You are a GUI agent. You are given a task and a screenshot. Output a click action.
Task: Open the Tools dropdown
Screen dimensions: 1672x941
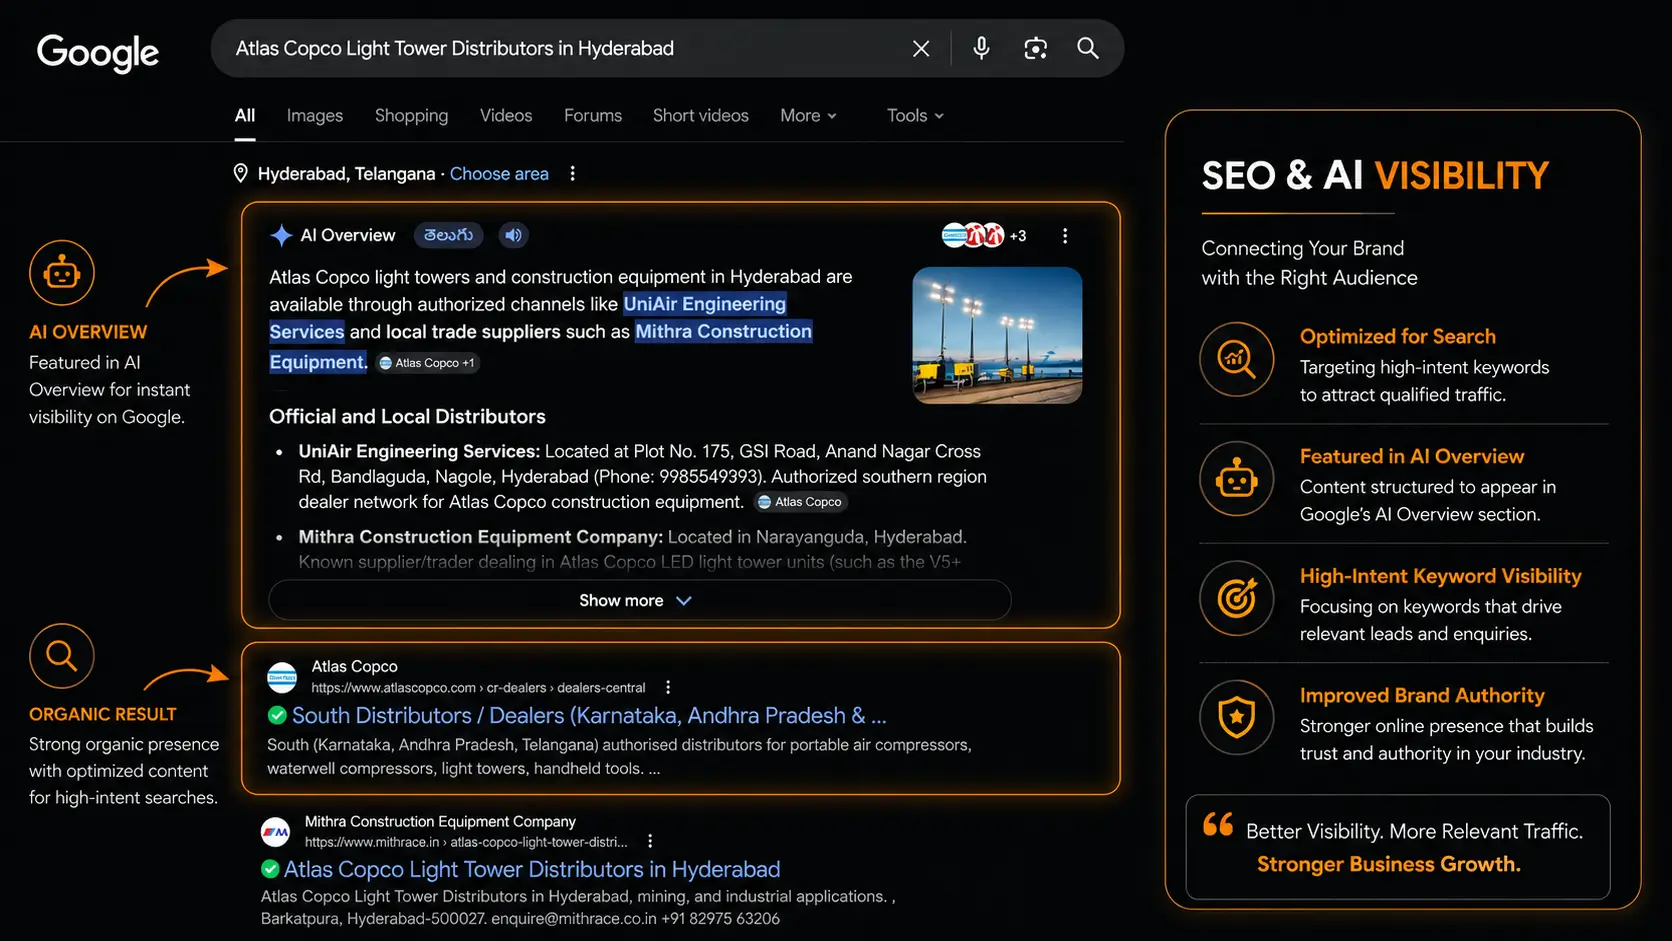click(x=915, y=116)
